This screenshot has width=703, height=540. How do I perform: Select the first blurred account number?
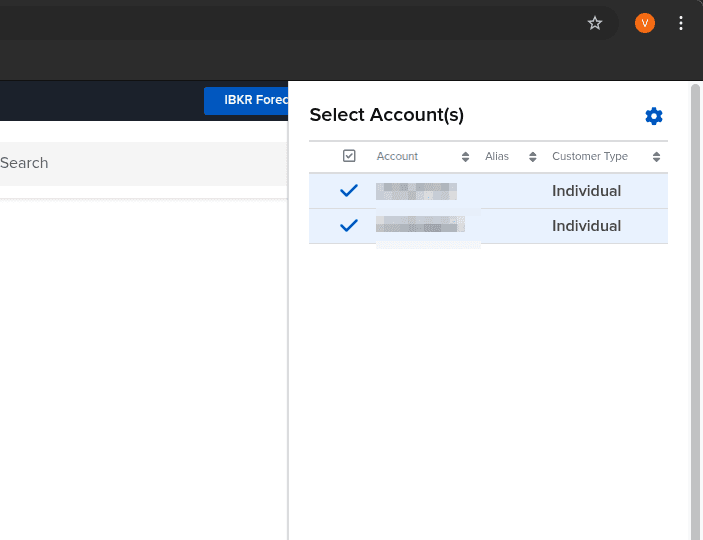click(x=417, y=191)
